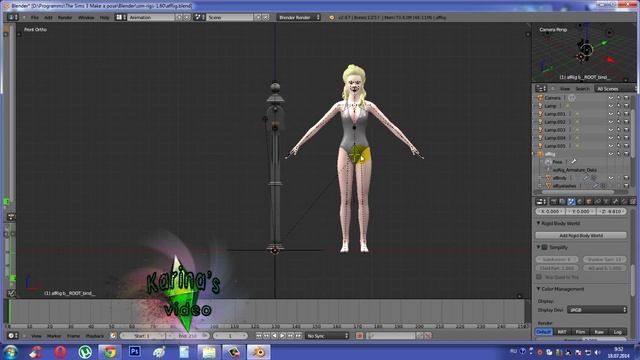Toggle the Skip Quad to Tris checkbox
The image size is (640, 360).
pos(539,277)
